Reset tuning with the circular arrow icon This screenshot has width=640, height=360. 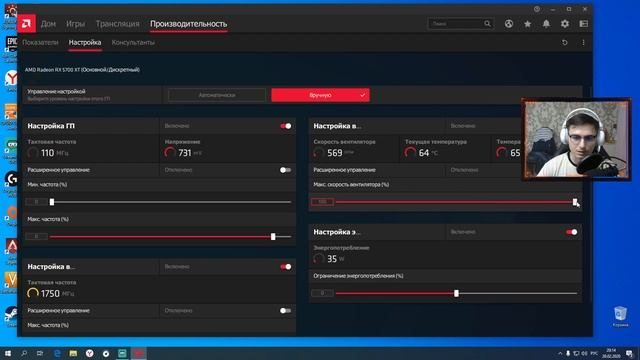[565, 42]
